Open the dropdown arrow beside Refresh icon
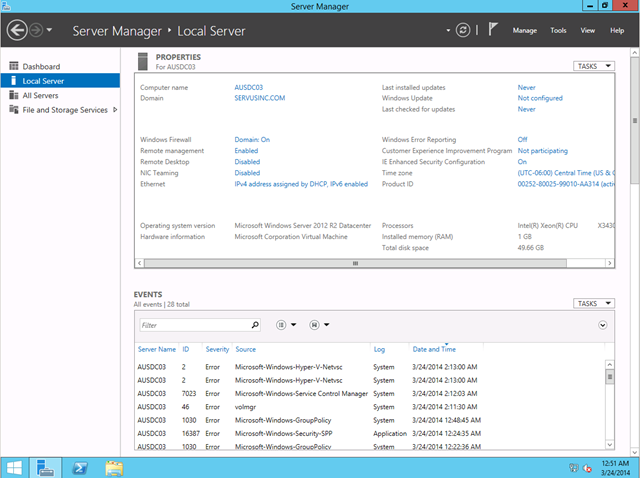This screenshot has width=640, height=478. pos(448,30)
